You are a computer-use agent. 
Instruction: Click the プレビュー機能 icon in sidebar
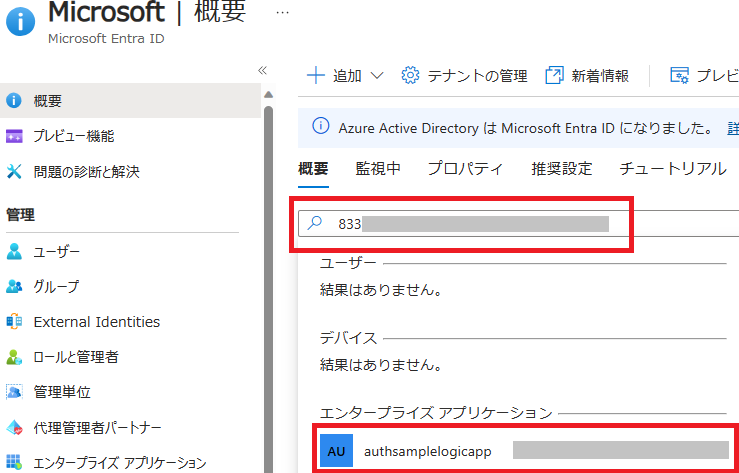pos(14,136)
